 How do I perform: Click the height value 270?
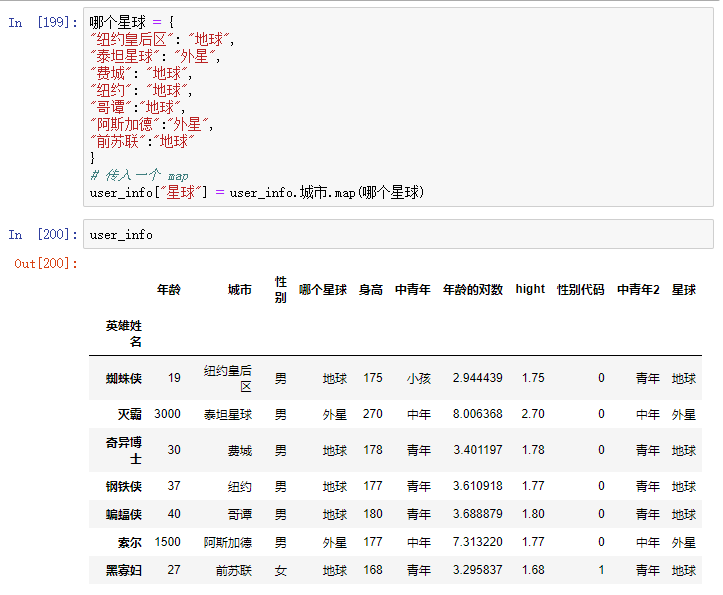click(373, 414)
